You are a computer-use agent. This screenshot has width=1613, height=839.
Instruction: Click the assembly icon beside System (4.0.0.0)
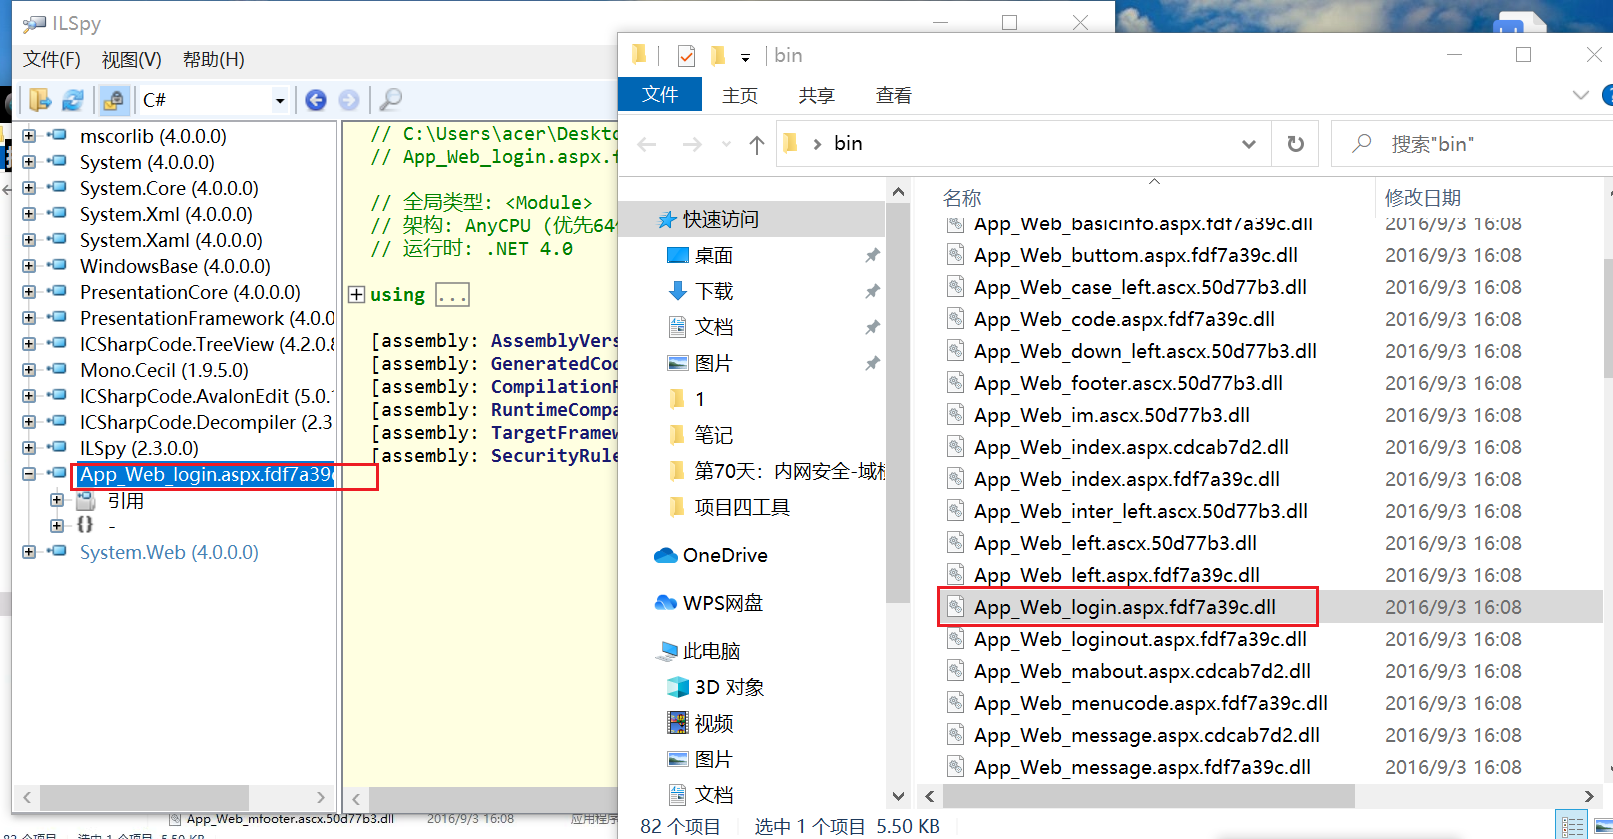click(x=58, y=161)
